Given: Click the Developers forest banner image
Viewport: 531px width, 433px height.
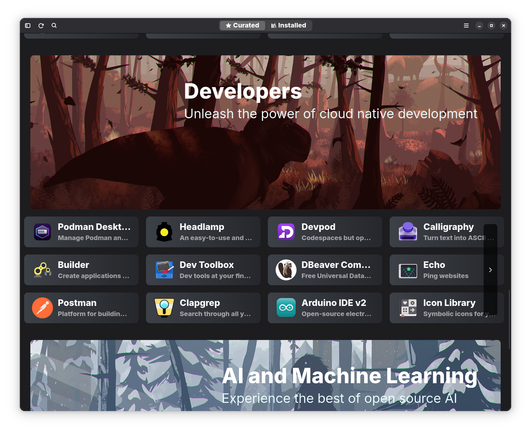Looking at the screenshot, I should tap(266, 132).
